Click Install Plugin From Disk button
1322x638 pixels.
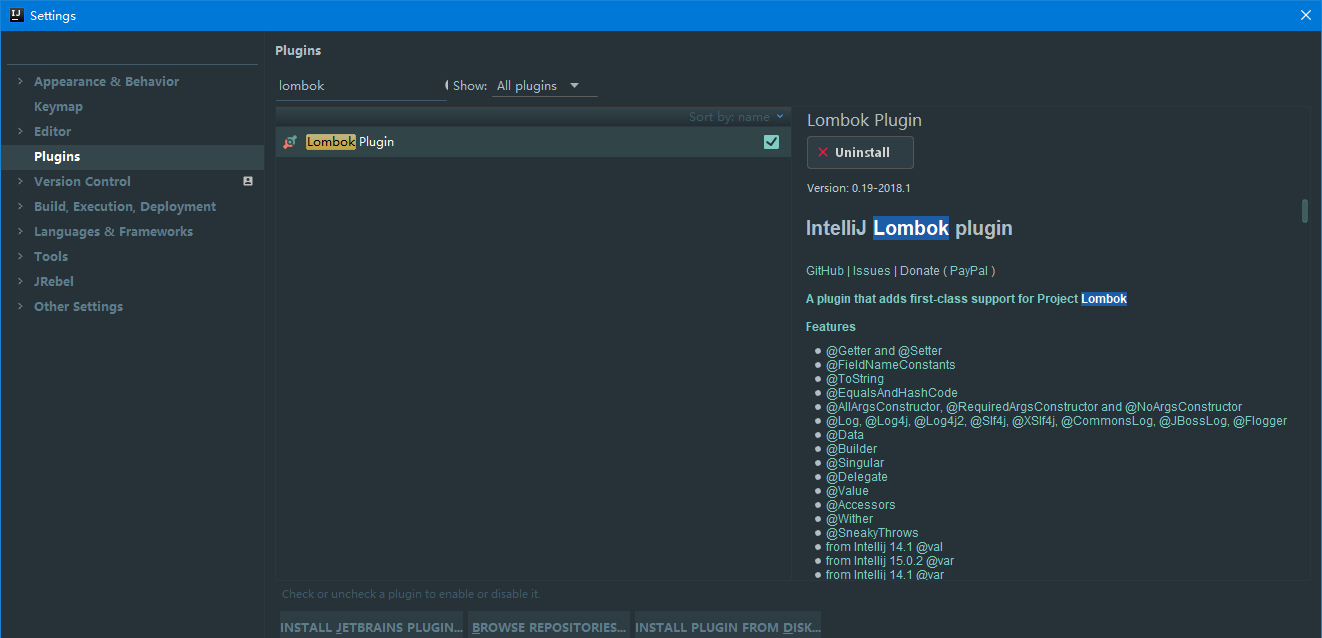click(x=728, y=627)
